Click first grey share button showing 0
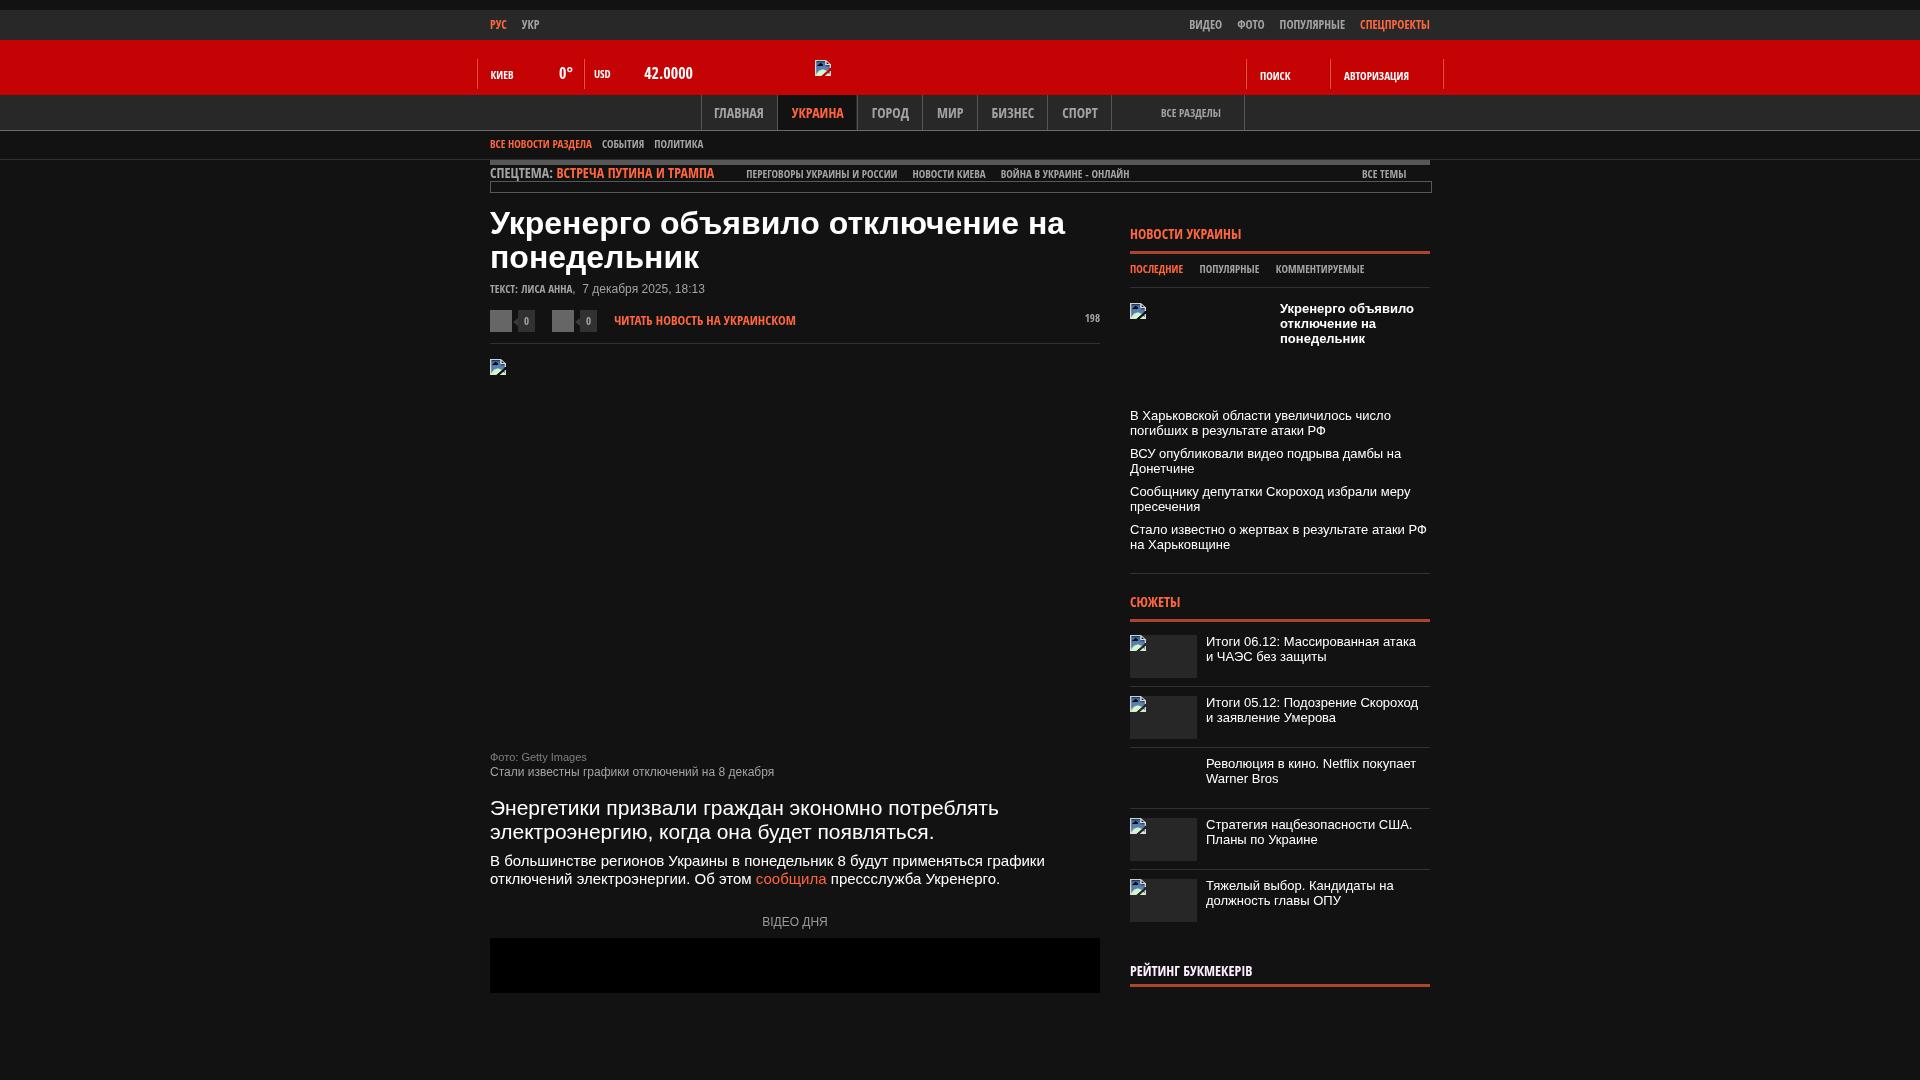1920x1080 pixels. click(x=501, y=321)
